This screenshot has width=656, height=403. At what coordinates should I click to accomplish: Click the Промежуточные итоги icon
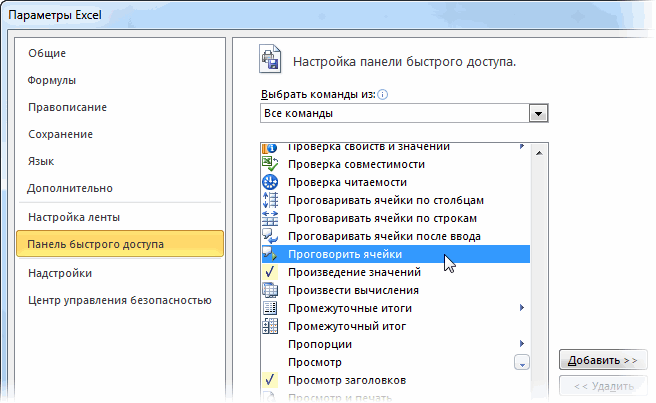coord(270,308)
